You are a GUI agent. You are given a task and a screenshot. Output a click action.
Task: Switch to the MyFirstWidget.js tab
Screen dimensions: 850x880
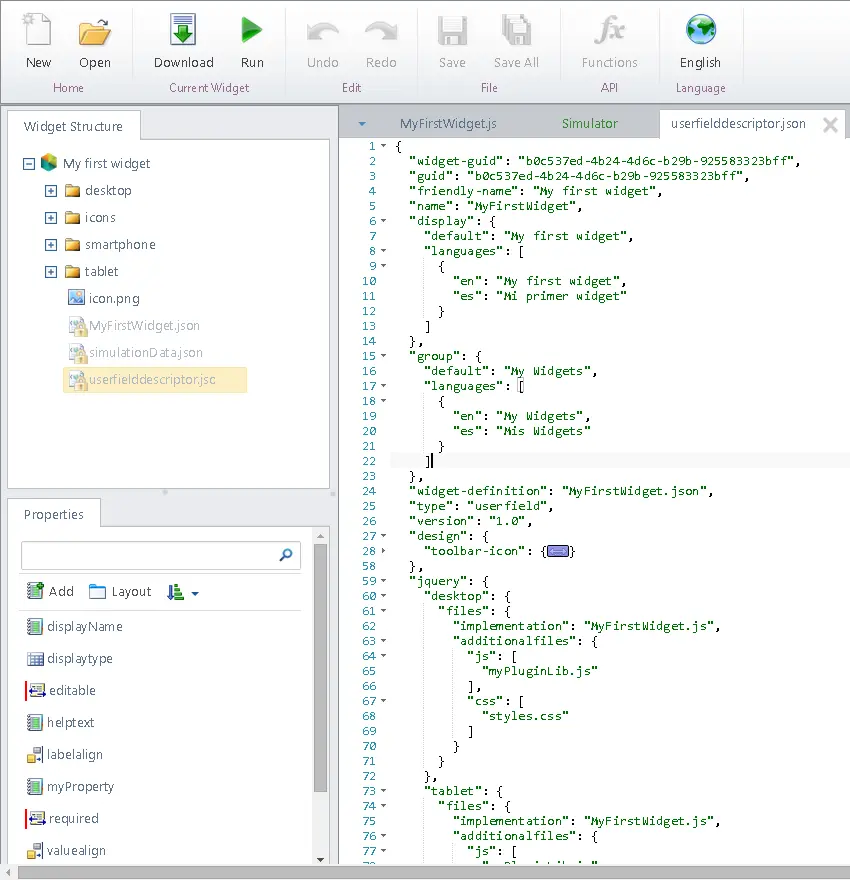point(448,123)
